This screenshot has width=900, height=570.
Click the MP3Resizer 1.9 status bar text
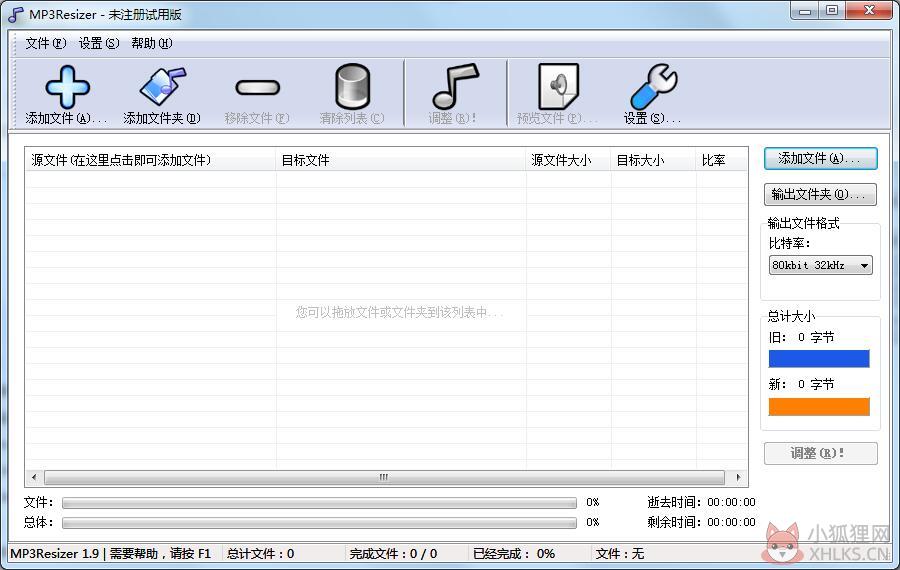(x=111, y=554)
